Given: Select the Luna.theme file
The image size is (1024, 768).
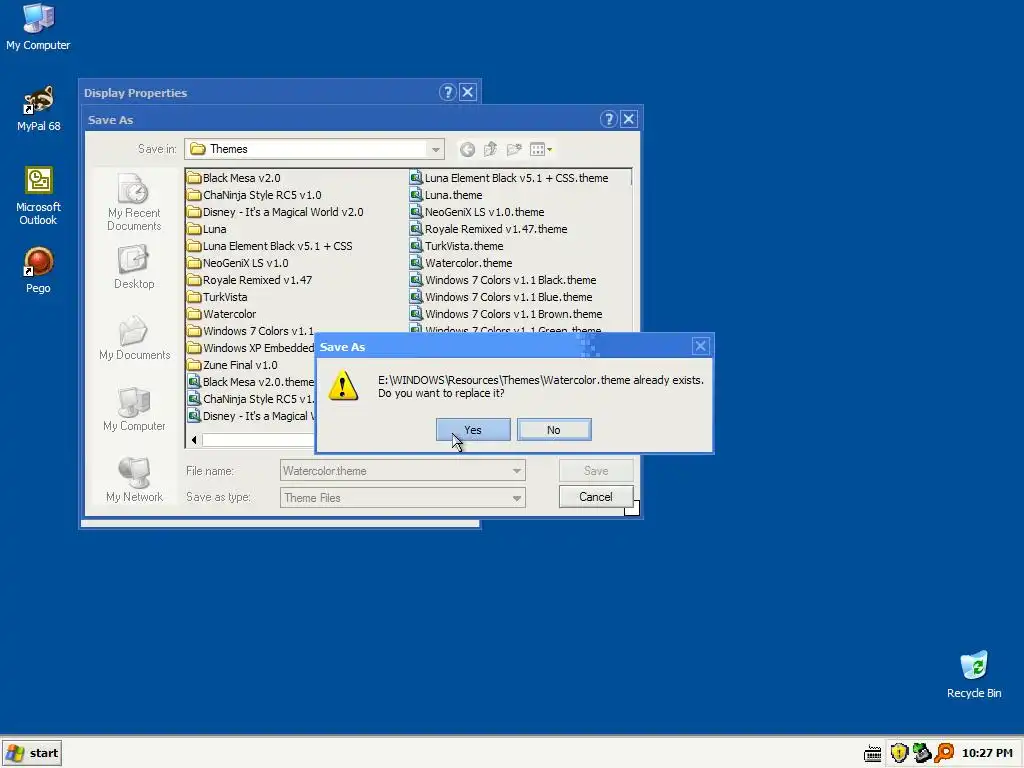Looking at the screenshot, I should point(446,195).
